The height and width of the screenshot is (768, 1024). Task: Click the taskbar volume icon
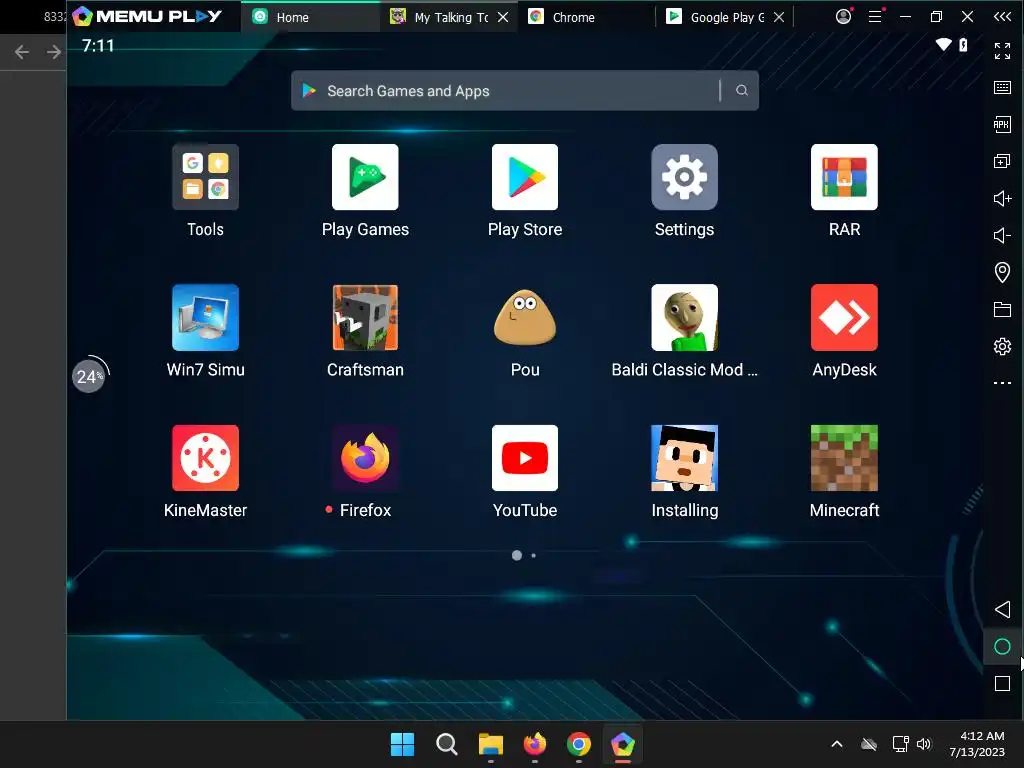click(923, 744)
